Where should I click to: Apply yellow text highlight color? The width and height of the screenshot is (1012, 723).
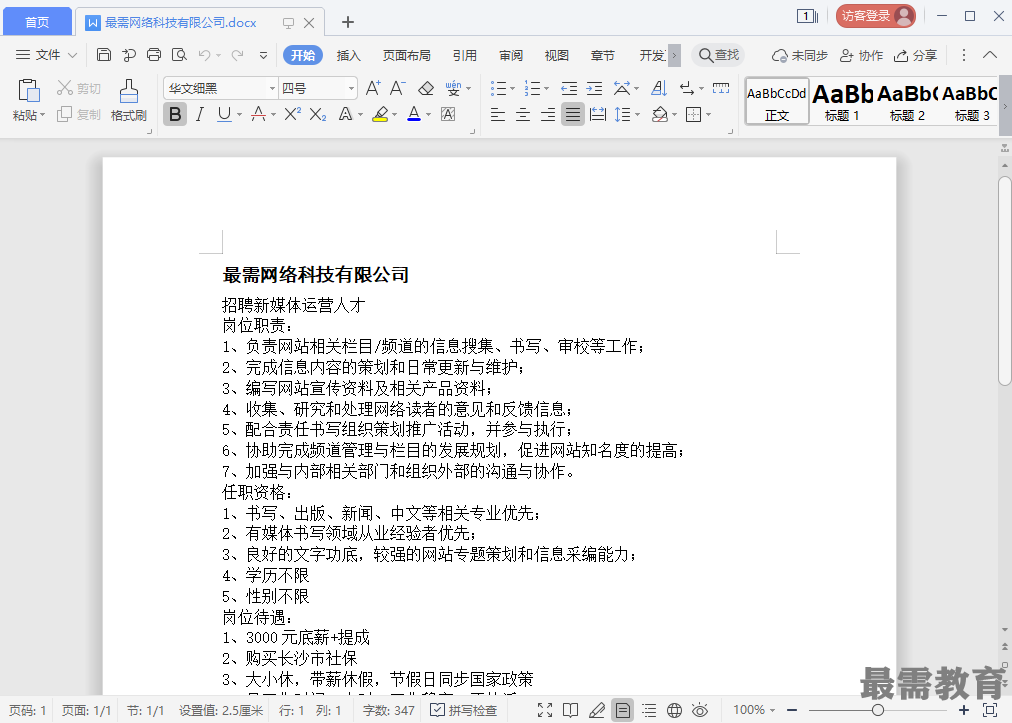(x=380, y=114)
